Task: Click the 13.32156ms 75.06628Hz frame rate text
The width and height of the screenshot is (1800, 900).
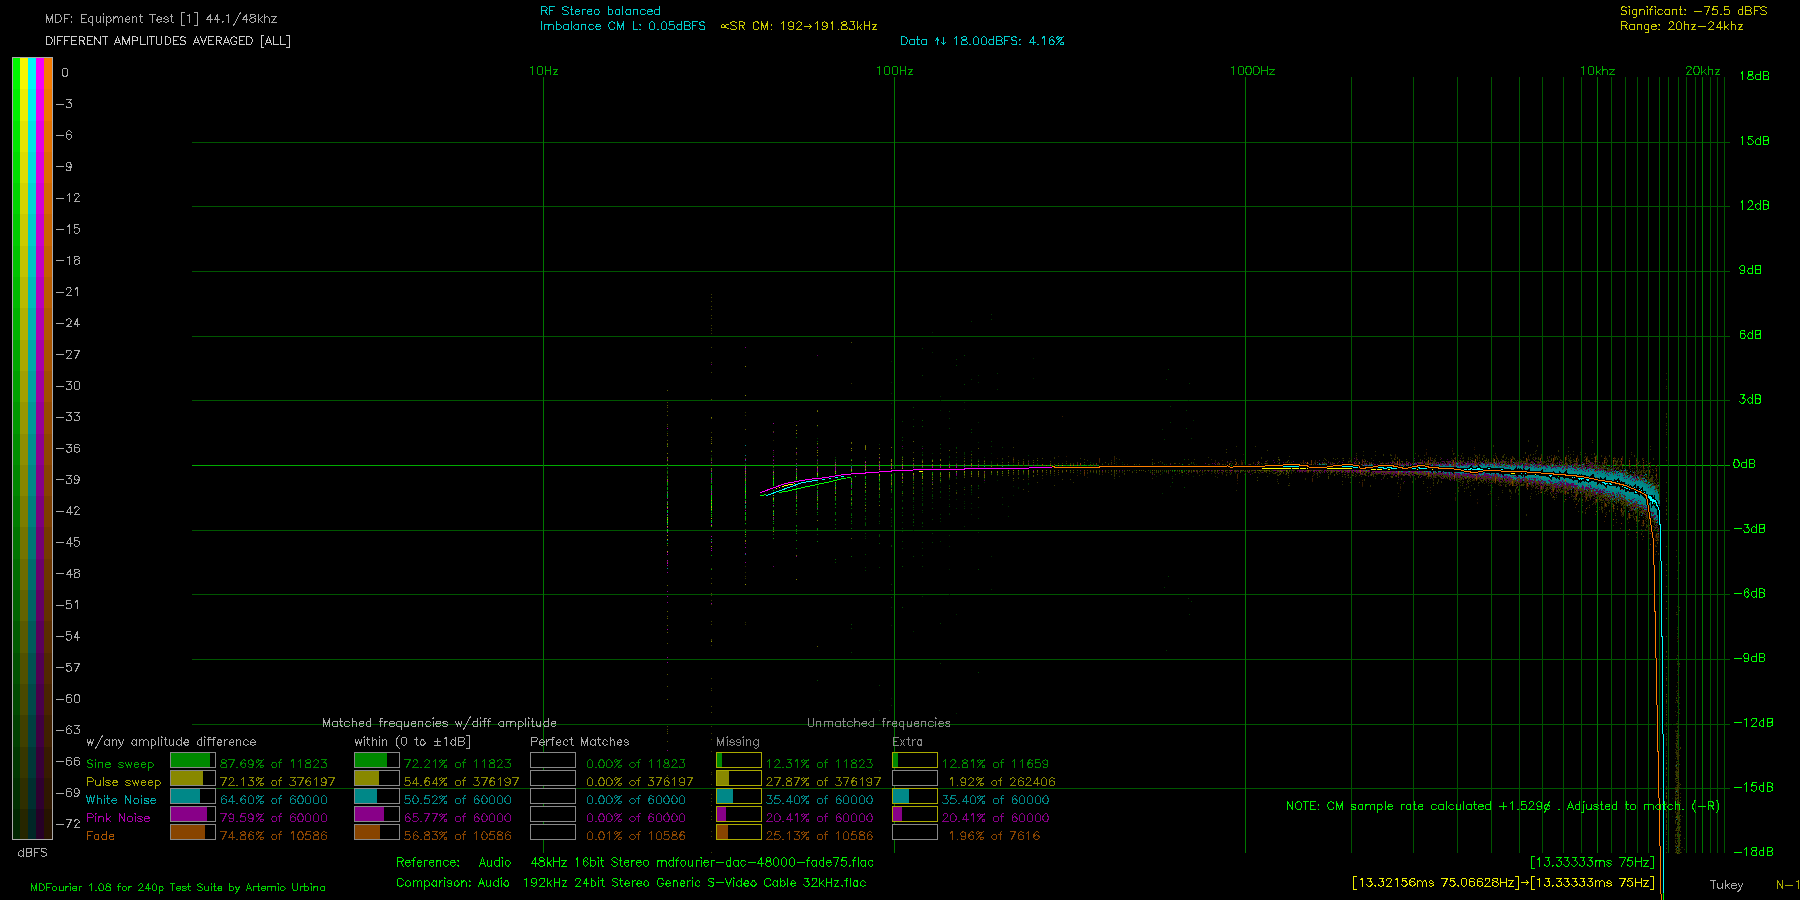Action: pos(1434,883)
